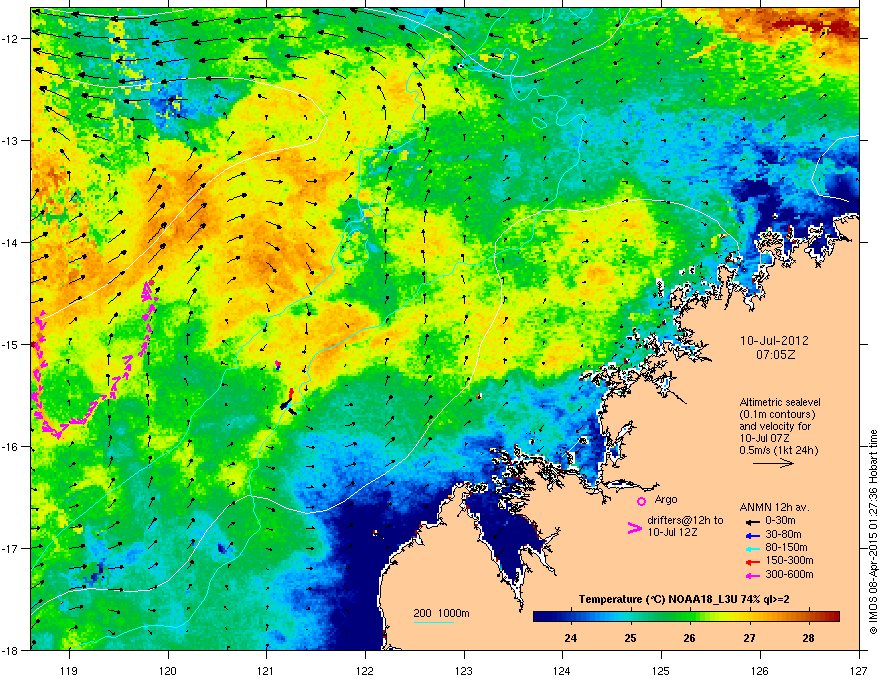Click the '10-Jul 07Z' legend line
This screenshot has width=880, height=680.
(x=765, y=438)
